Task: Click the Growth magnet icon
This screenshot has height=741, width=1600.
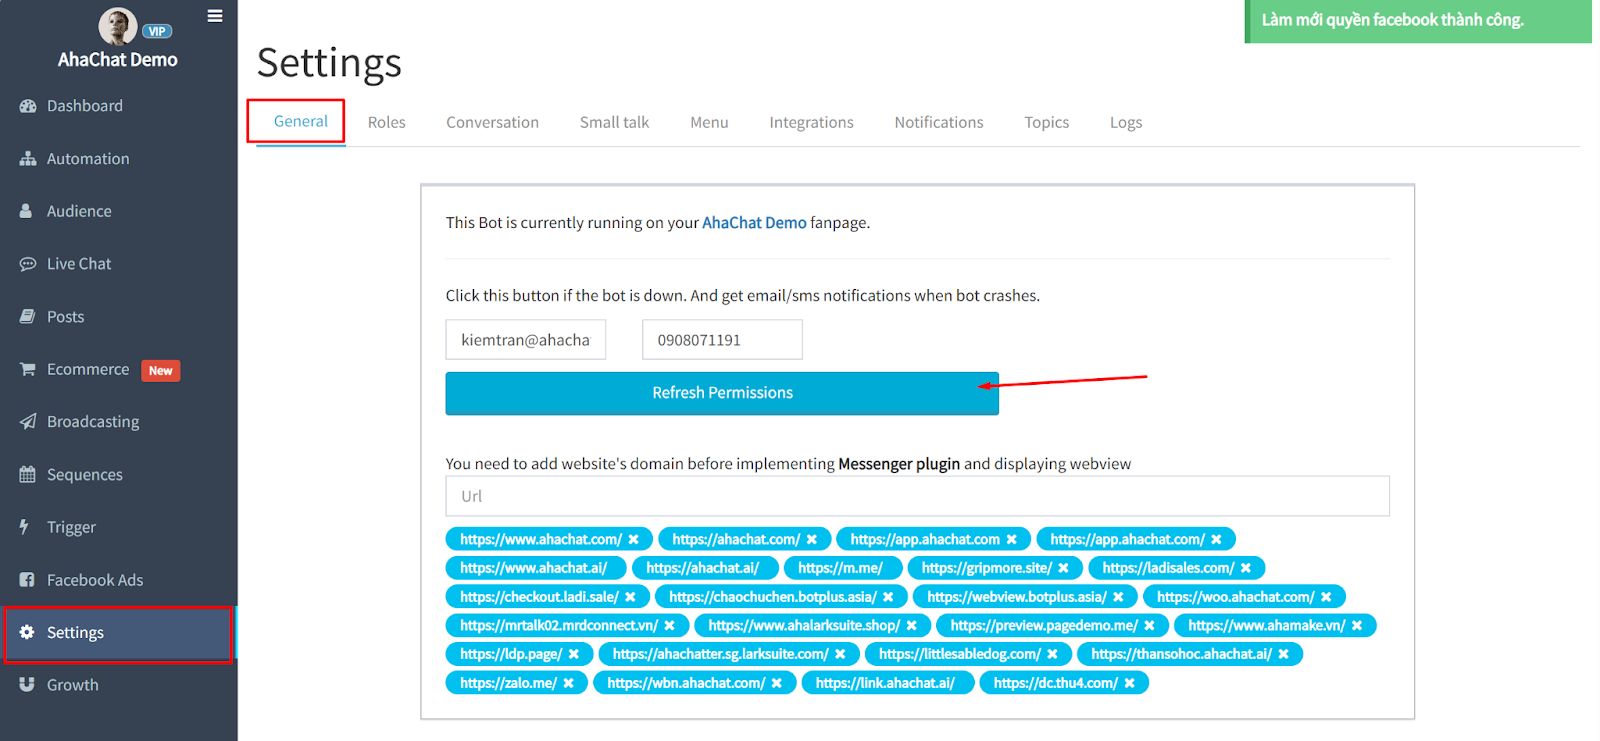Action: pyautogui.click(x=27, y=685)
